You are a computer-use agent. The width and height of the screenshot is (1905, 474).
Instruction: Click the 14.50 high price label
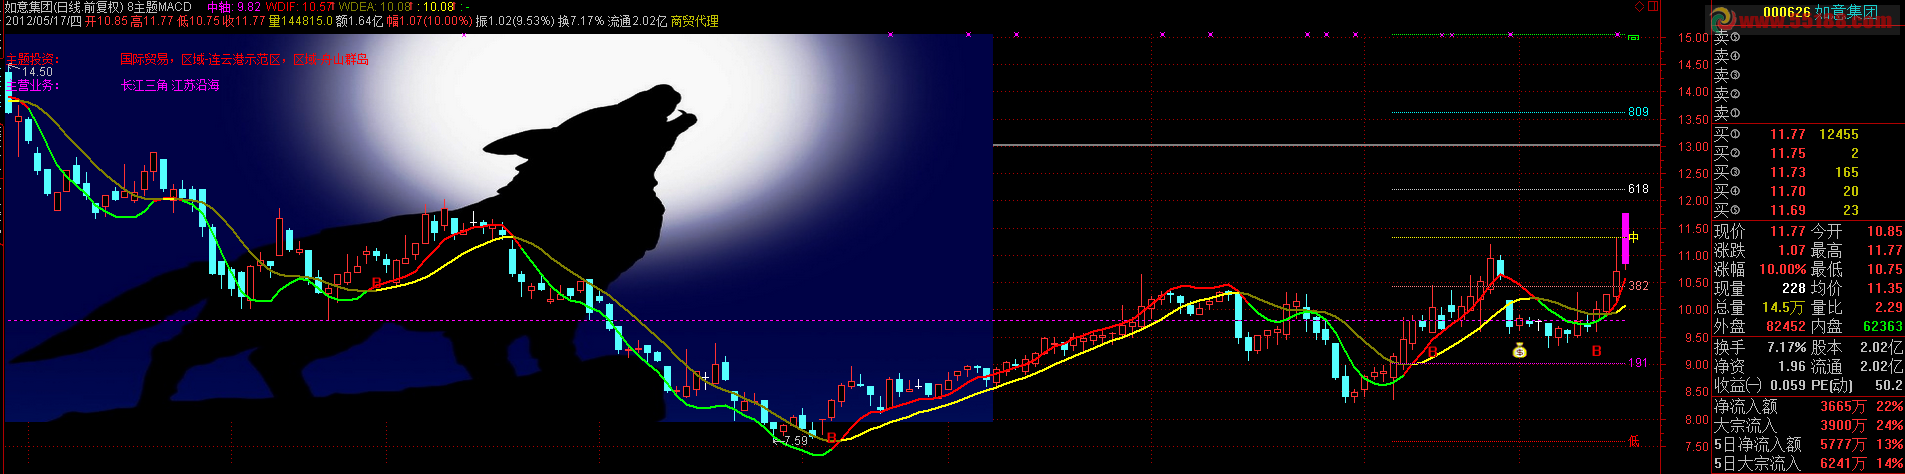37,72
